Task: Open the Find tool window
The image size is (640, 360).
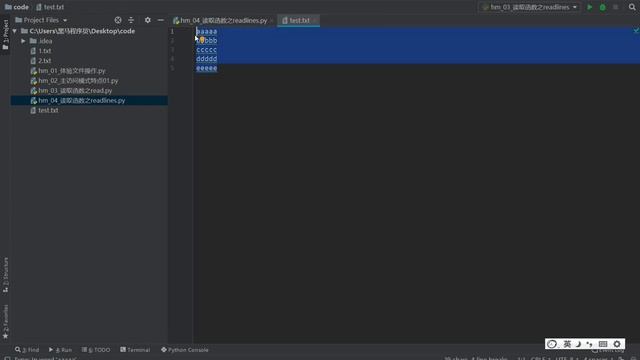Action: [27, 350]
